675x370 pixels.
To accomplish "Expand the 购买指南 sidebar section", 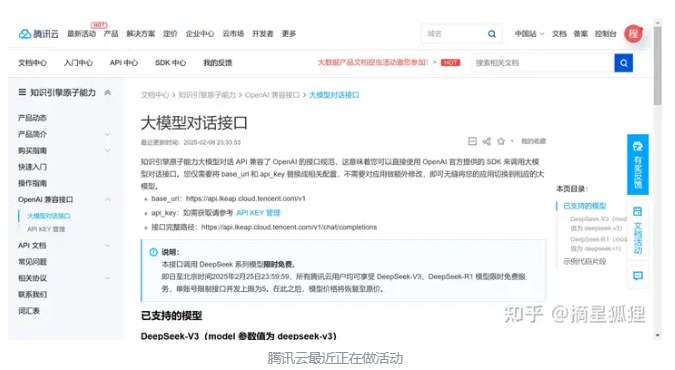I will [x=108, y=151].
